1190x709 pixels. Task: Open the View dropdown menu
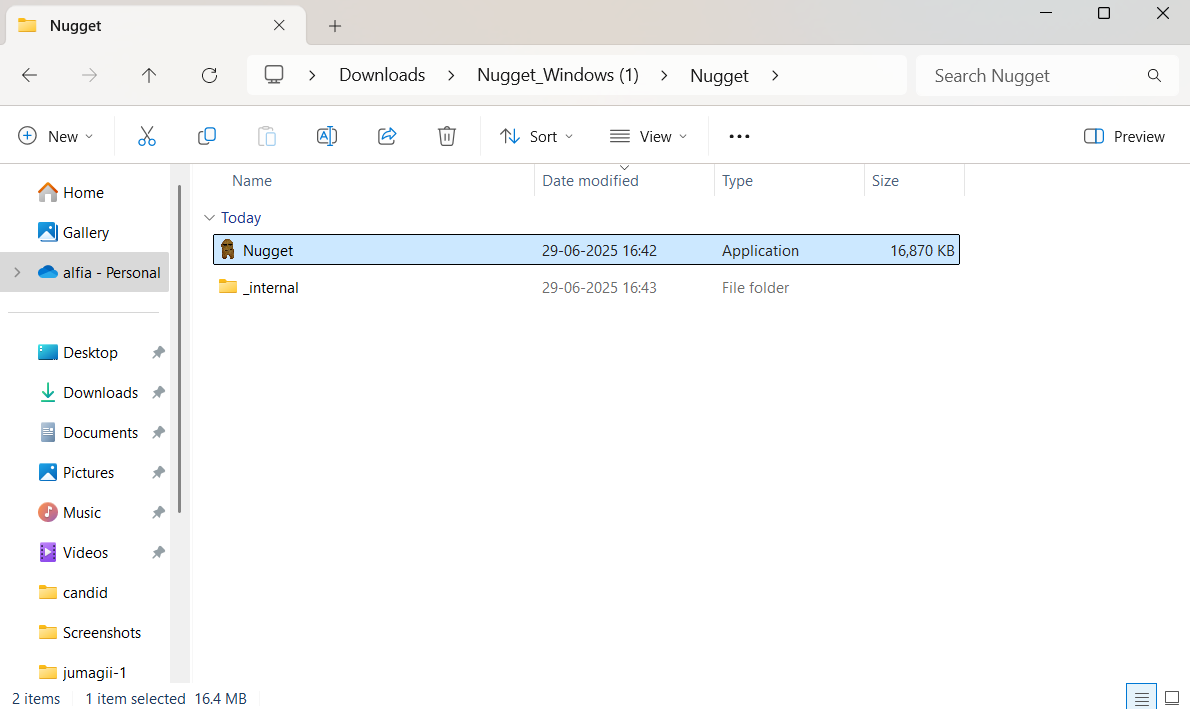tap(649, 137)
